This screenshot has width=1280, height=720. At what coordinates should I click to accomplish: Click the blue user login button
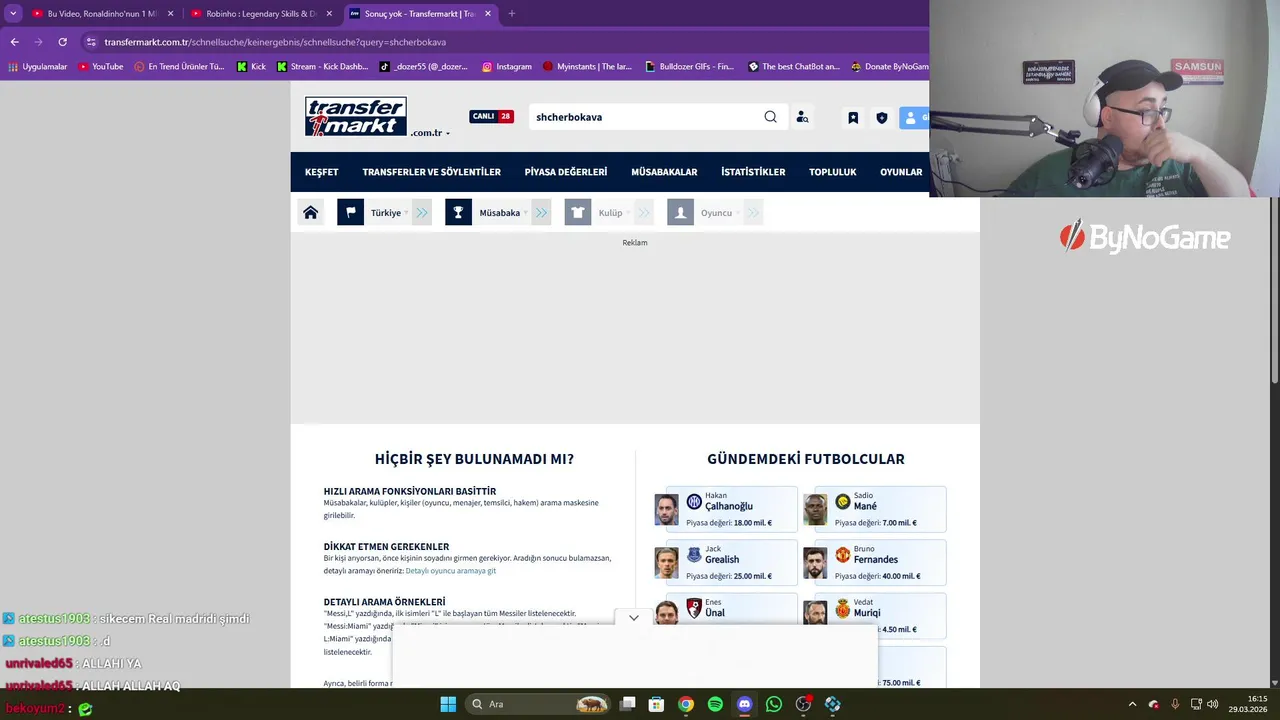[914, 117]
